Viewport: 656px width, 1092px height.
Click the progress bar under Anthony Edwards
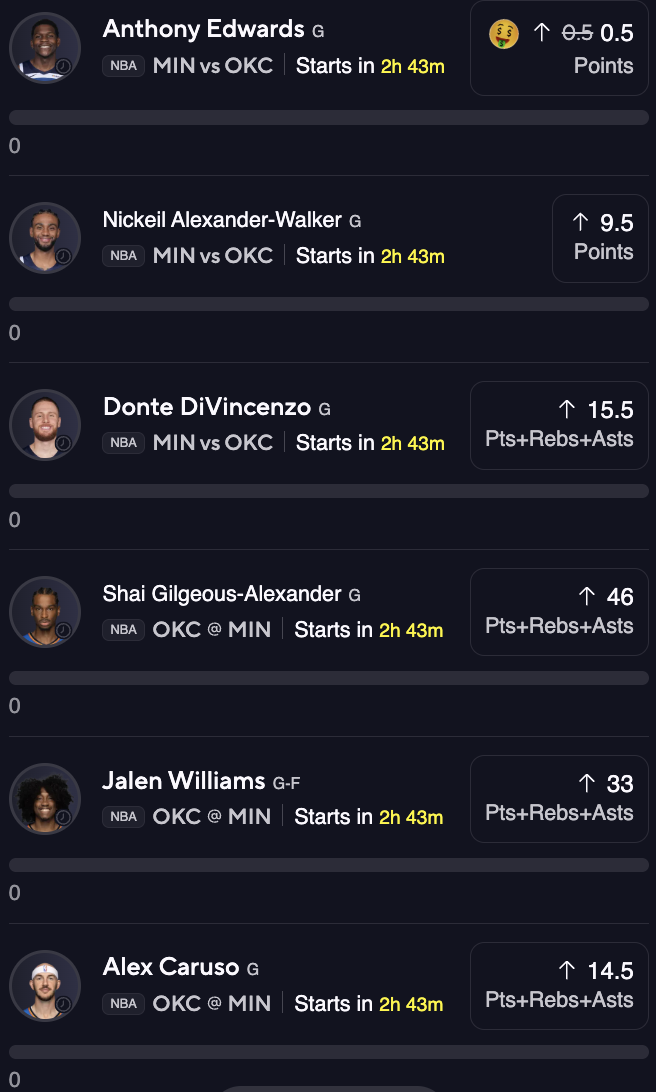pos(329,117)
